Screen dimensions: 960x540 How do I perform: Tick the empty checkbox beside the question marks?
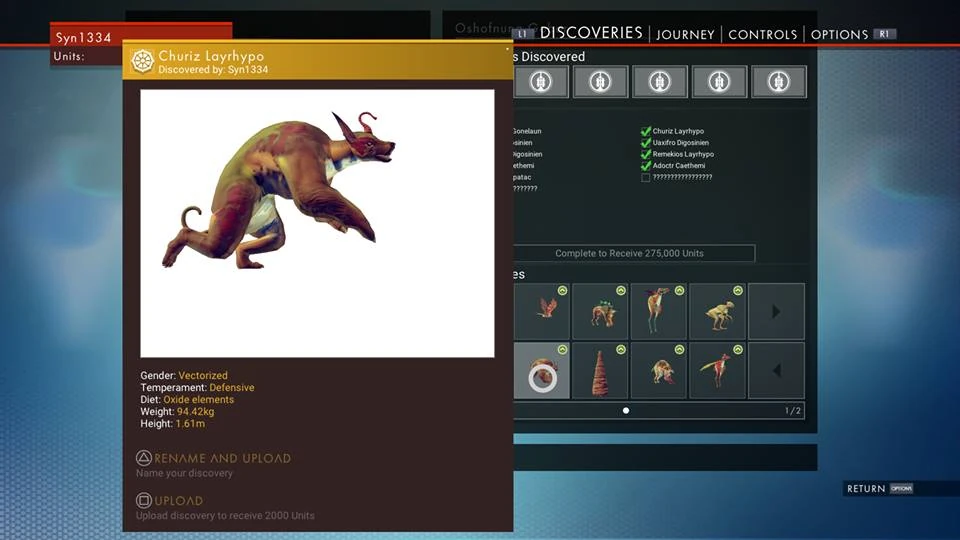645,178
